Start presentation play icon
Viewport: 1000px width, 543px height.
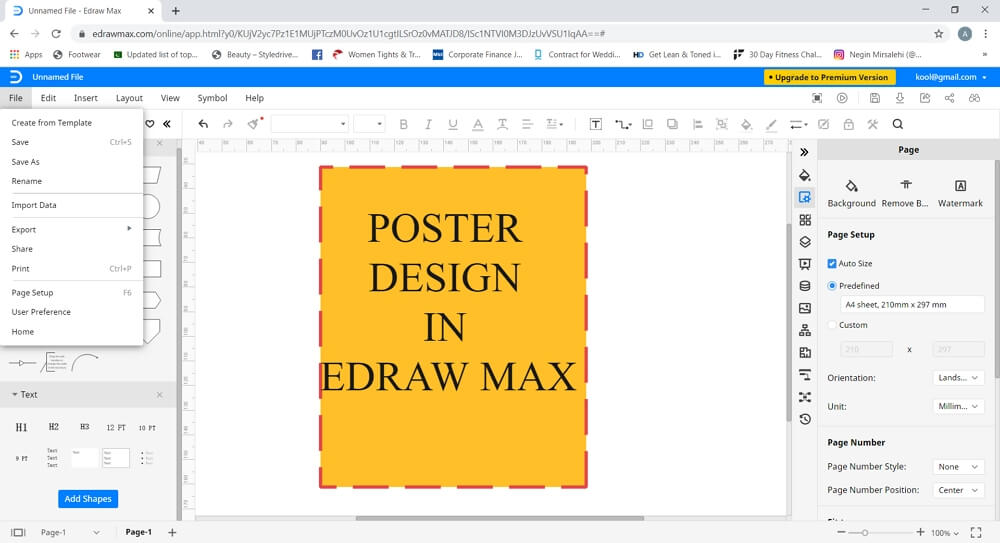click(x=842, y=98)
